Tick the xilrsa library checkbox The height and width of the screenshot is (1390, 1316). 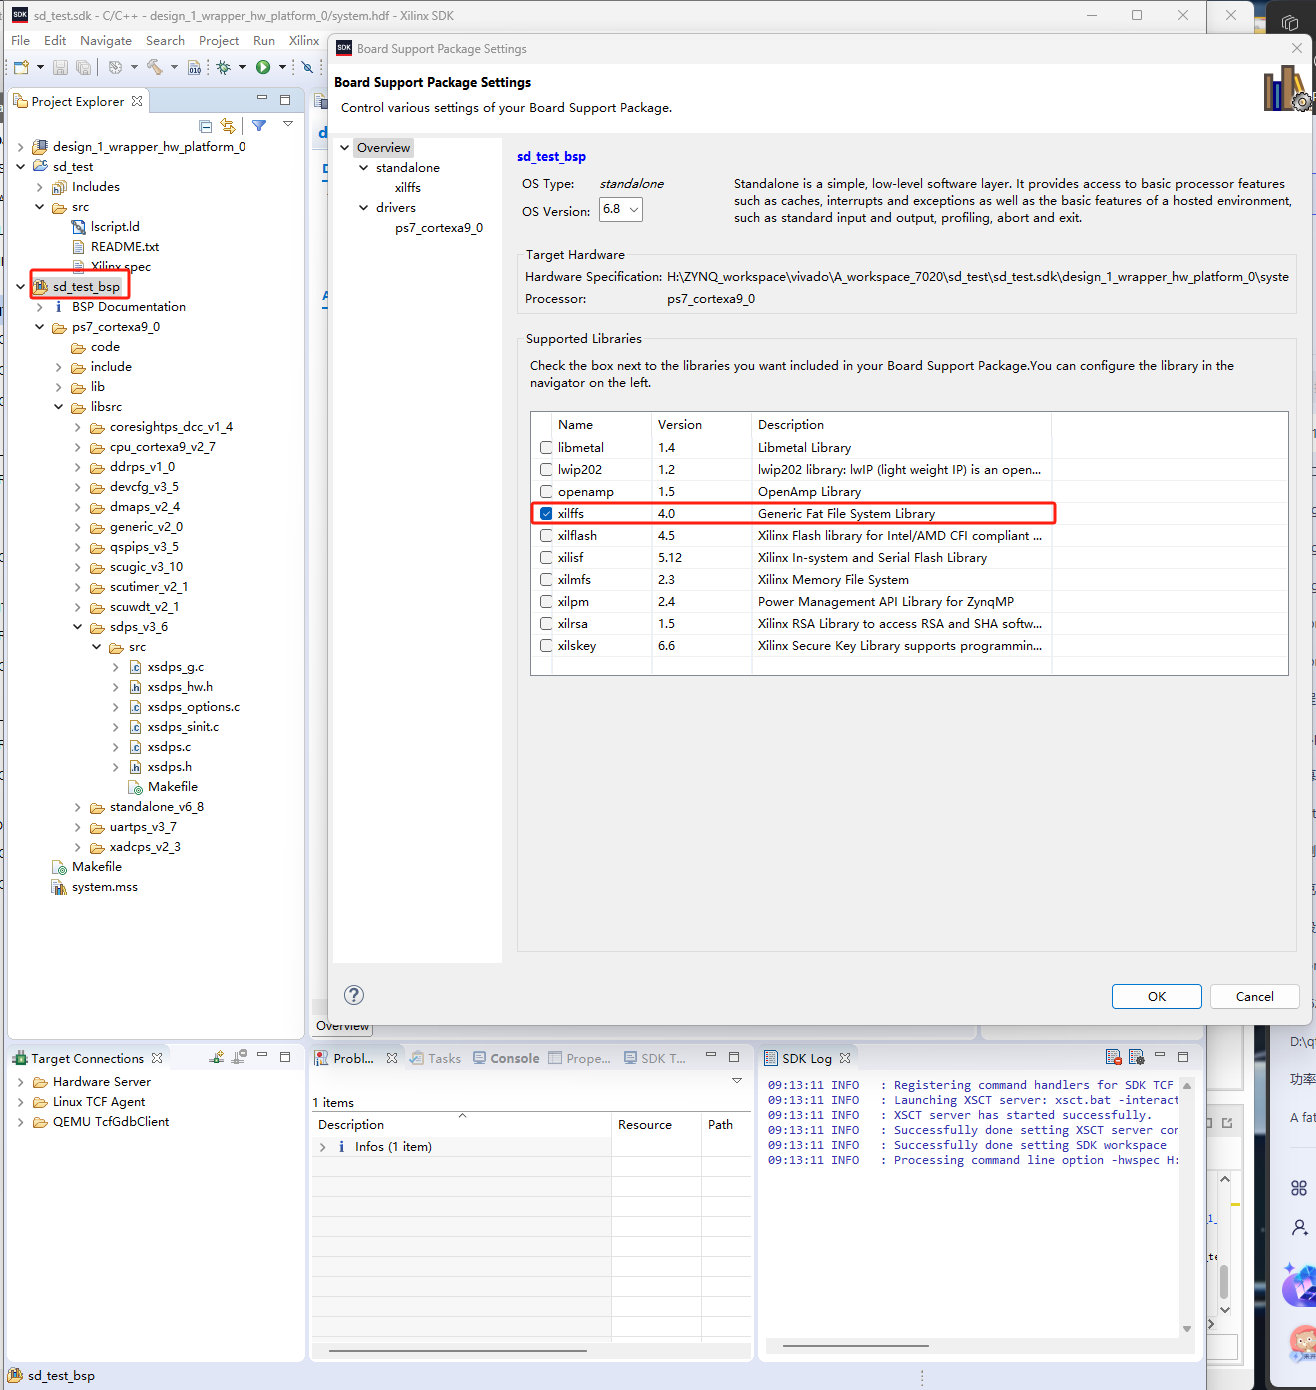tap(546, 624)
